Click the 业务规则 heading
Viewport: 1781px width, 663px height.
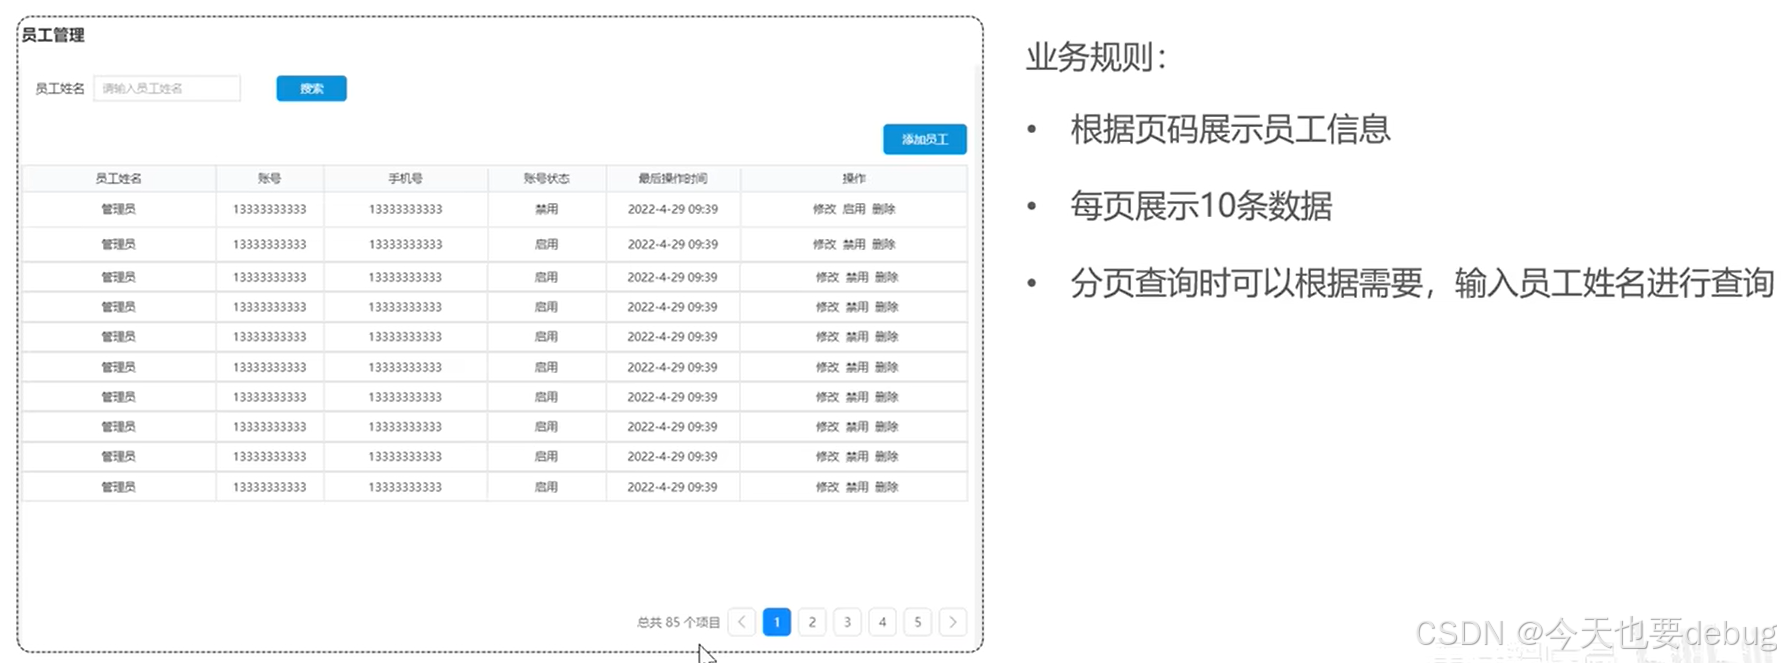(x=1096, y=57)
